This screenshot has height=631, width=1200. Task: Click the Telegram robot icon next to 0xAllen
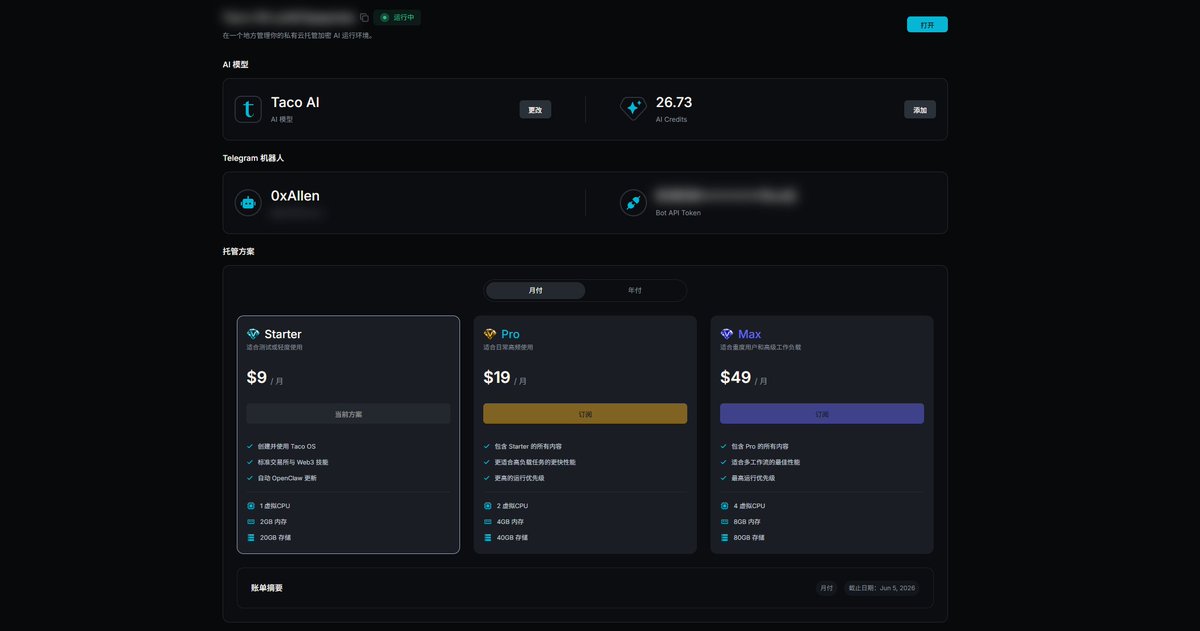(248, 203)
